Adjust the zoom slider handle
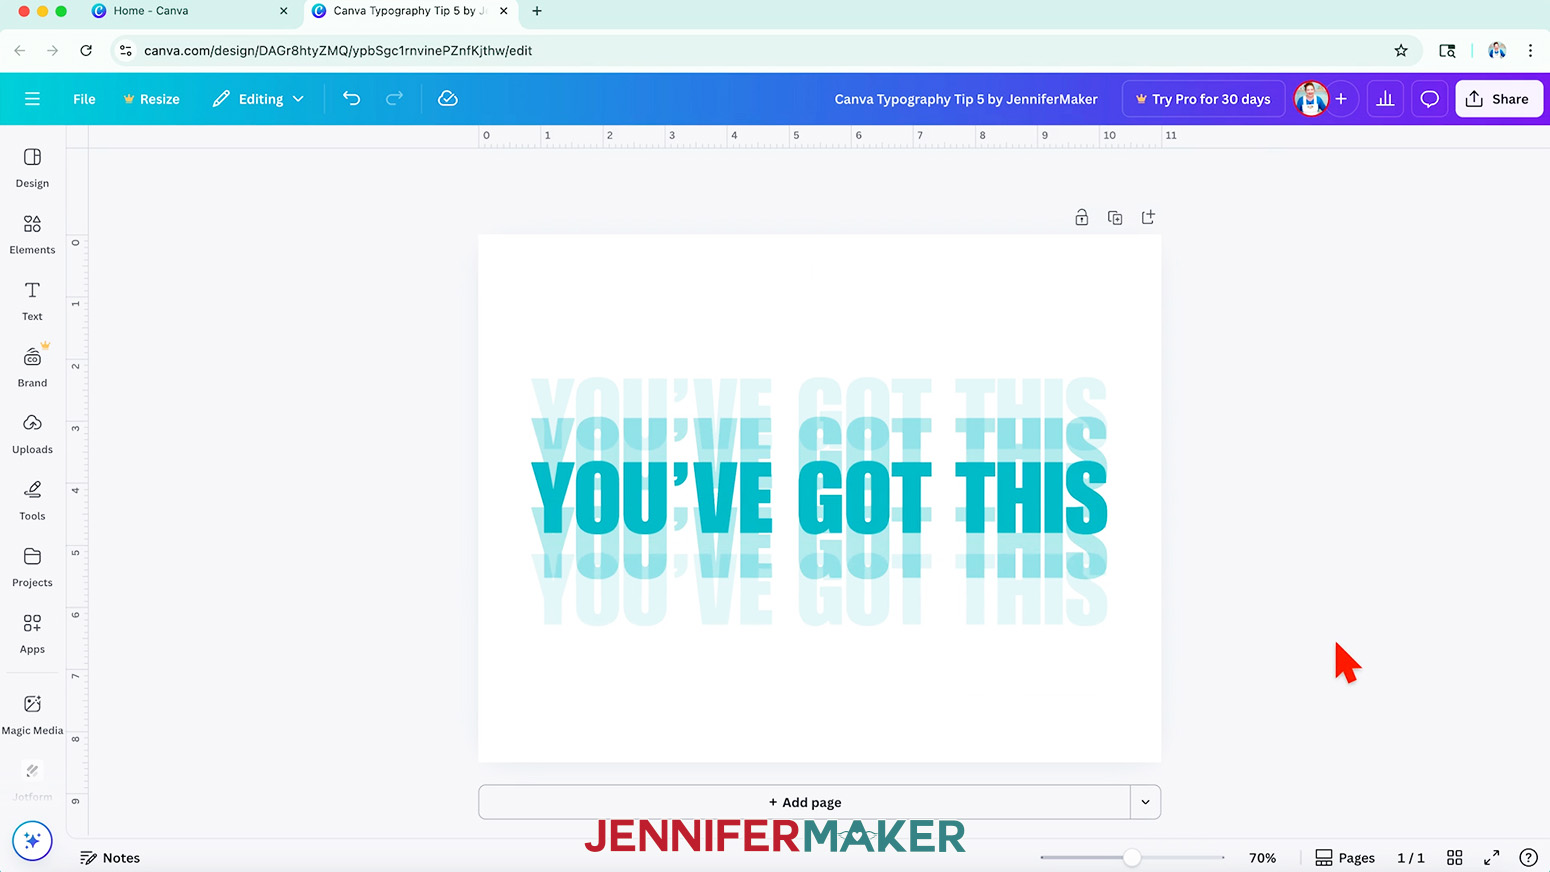 coord(1132,858)
